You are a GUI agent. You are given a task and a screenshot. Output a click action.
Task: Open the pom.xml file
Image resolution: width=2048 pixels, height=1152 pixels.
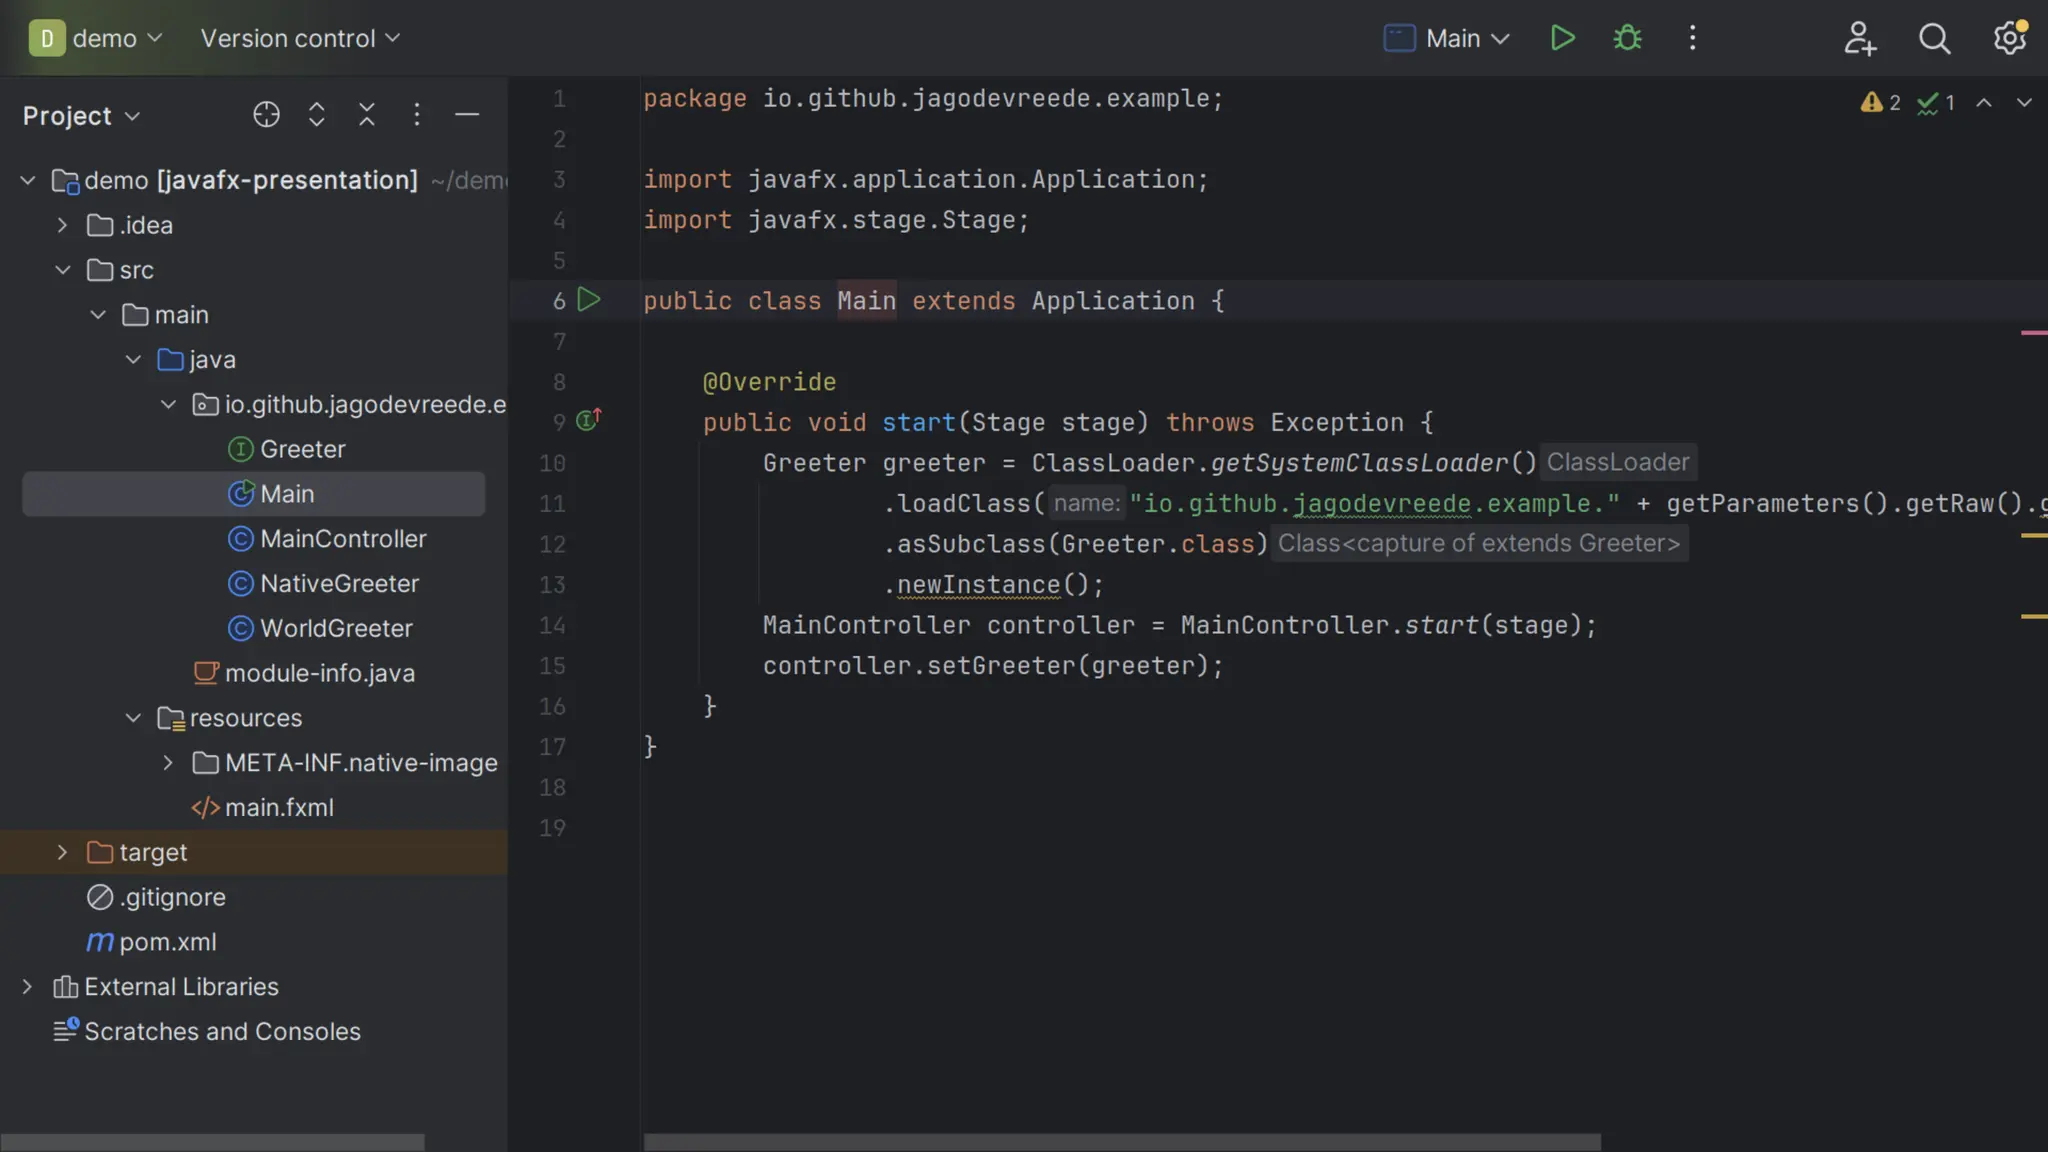click(x=167, y=942)
